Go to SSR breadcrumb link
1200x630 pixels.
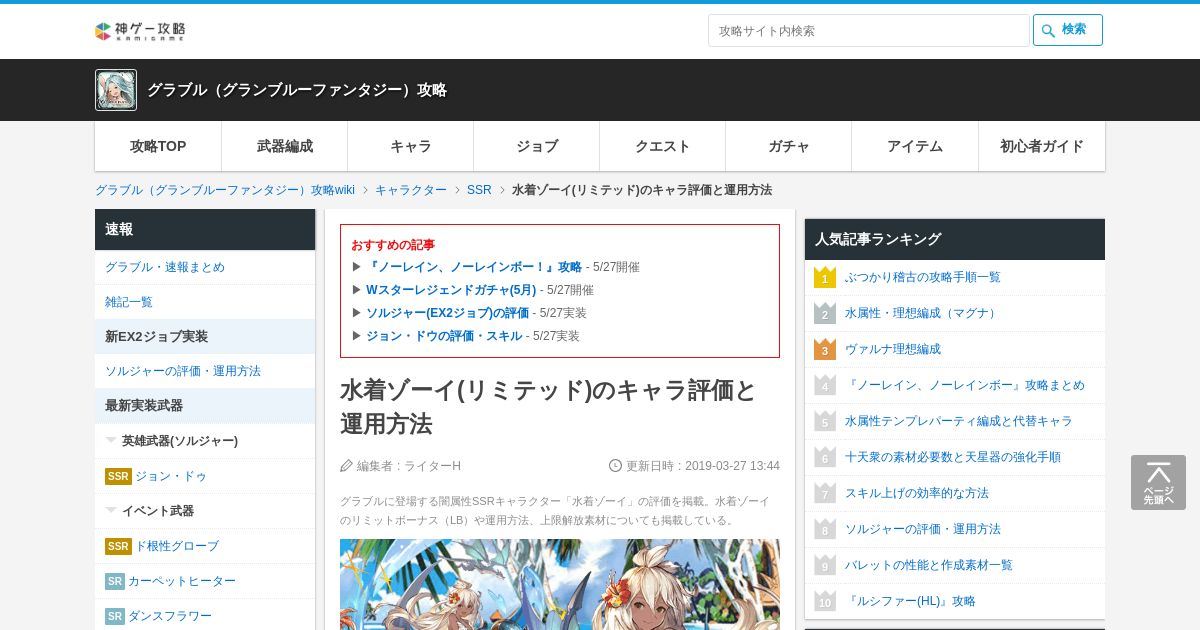click(x=479, y=190)
